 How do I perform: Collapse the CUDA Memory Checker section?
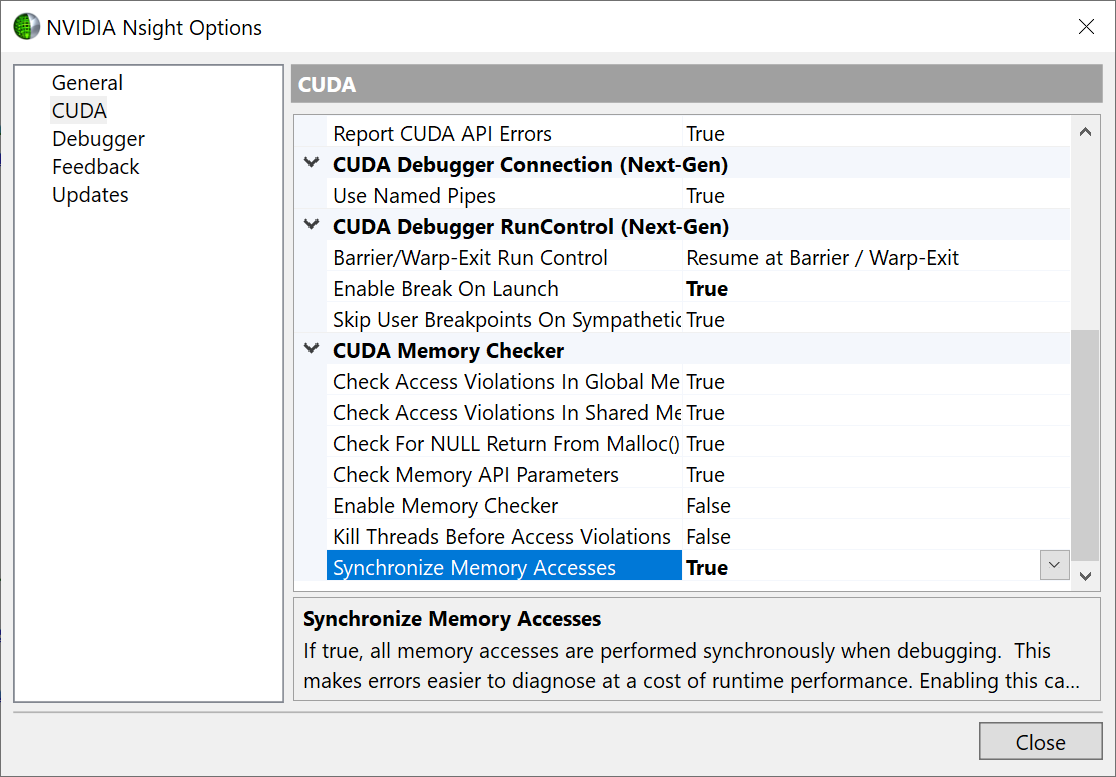coord(311,349)
